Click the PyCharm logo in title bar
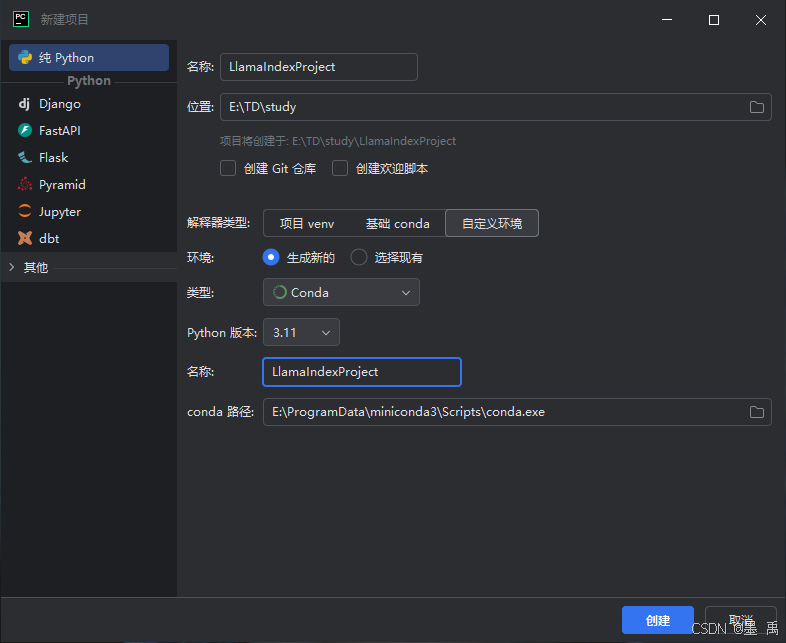 [21, 19]
